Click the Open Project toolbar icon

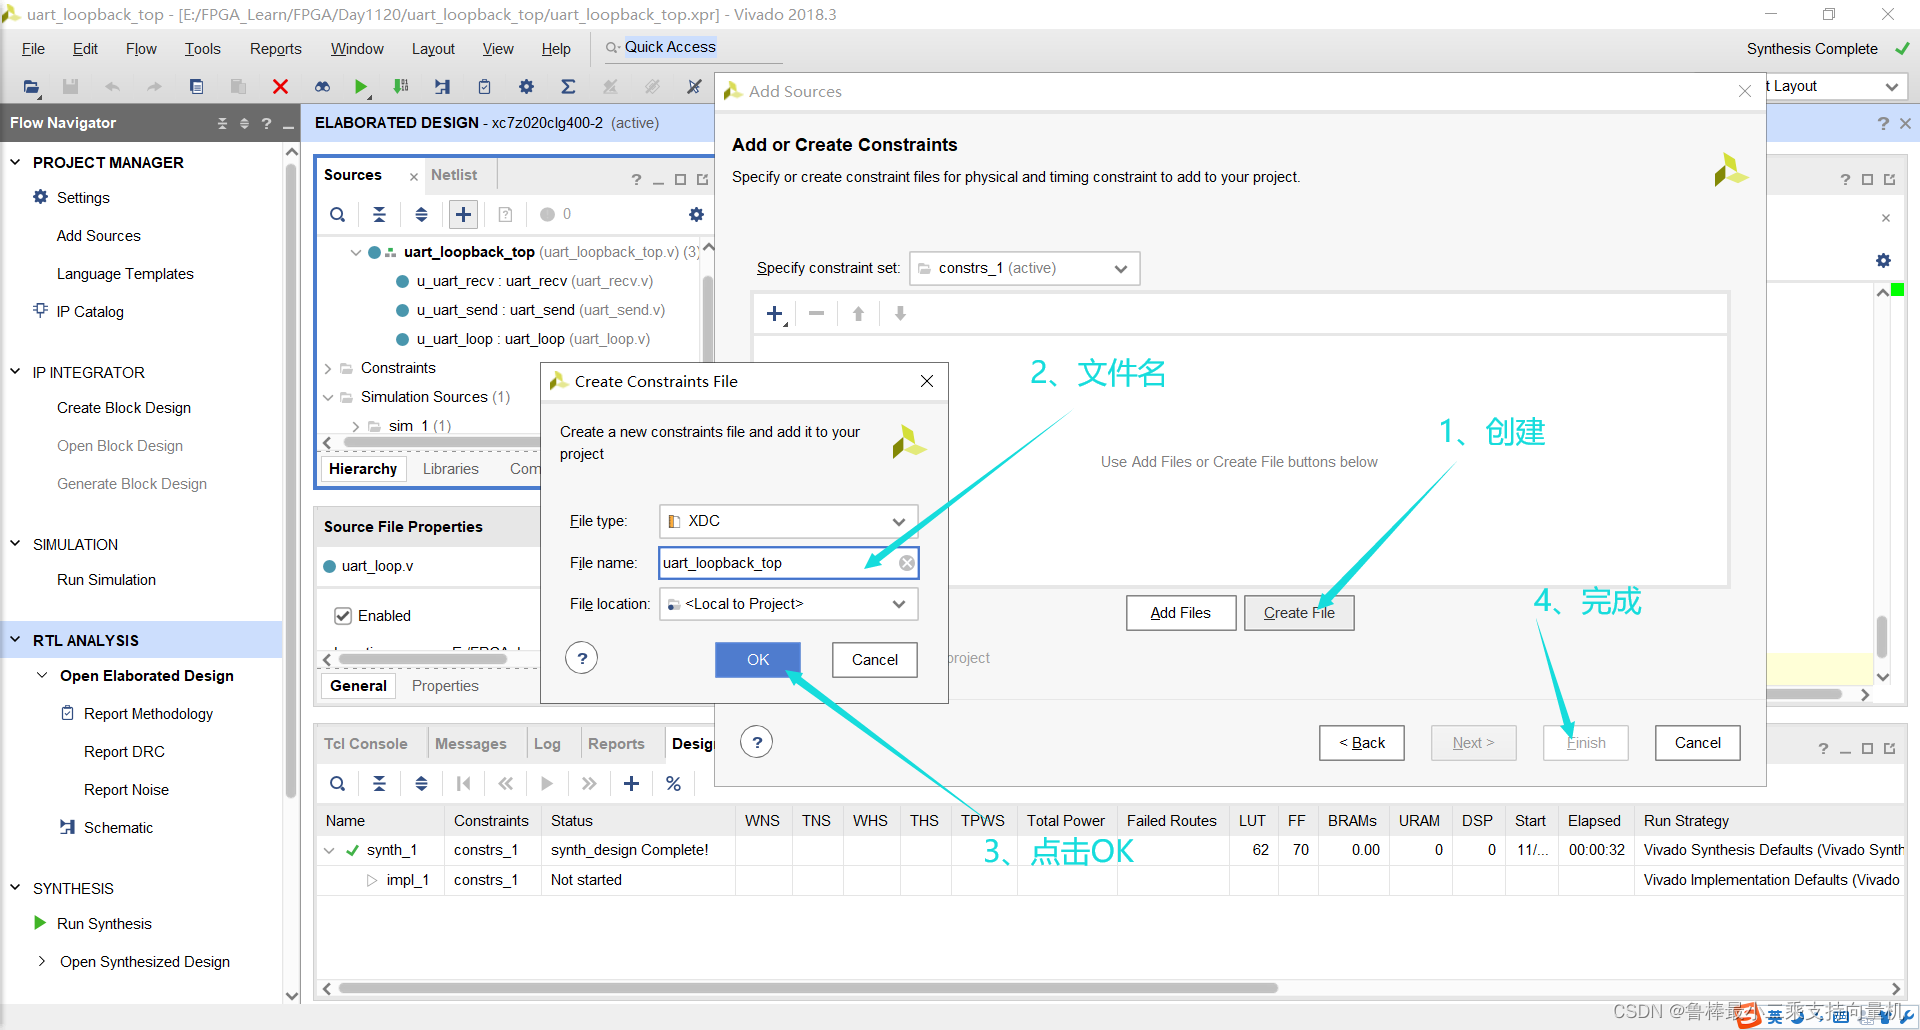point(32,87)
